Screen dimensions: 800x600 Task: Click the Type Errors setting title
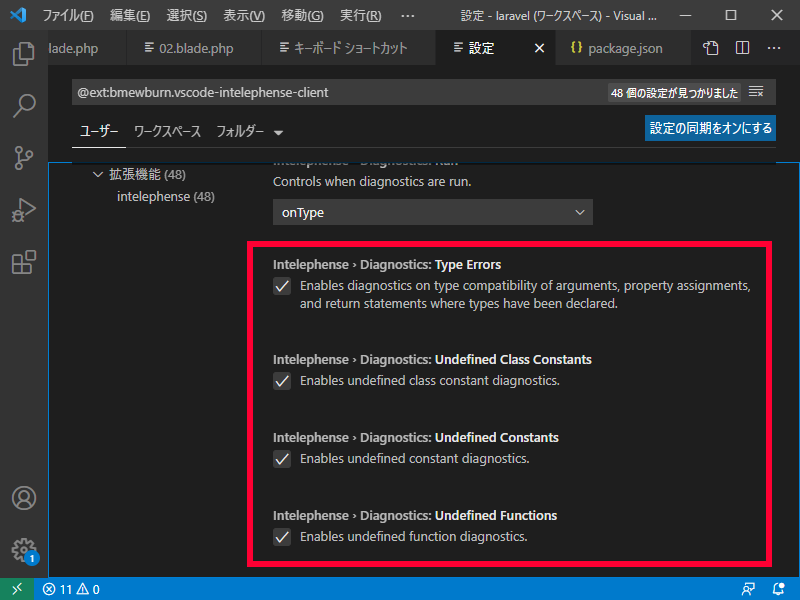(387, 264)
